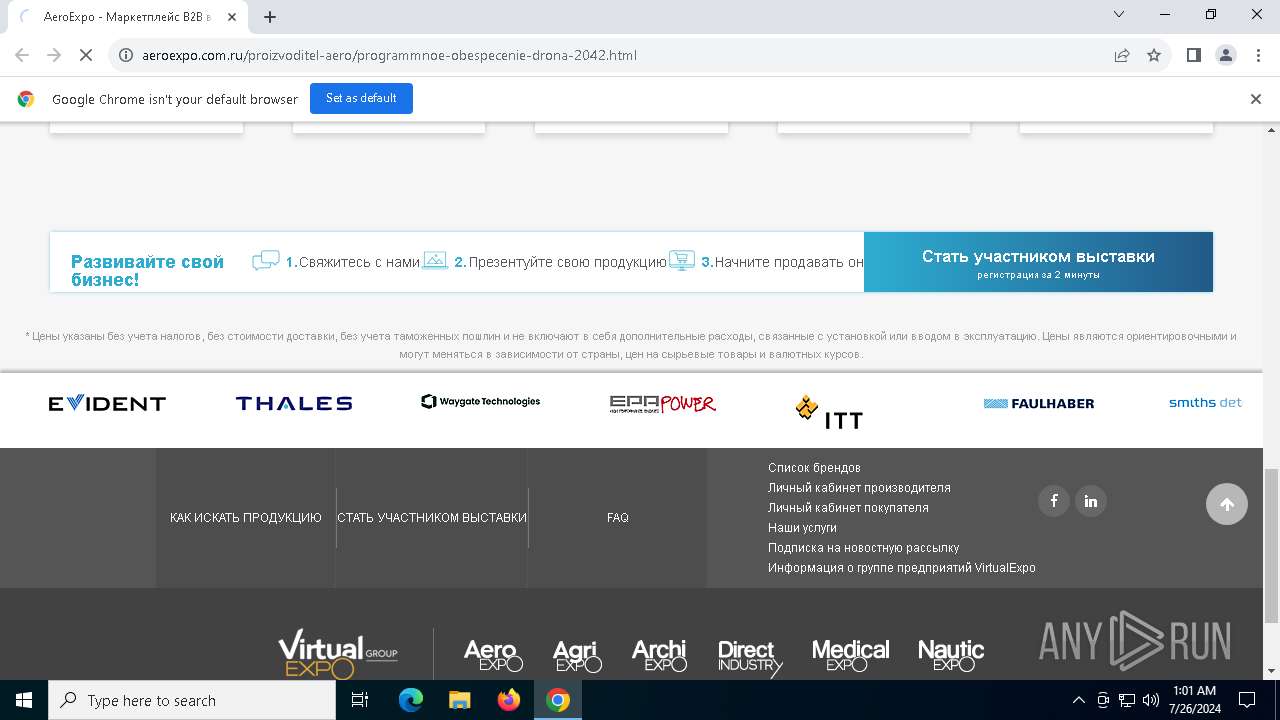Click the taskbar search box
The height and width of the screenshot is (720, 1280).
tap(192, 700)
